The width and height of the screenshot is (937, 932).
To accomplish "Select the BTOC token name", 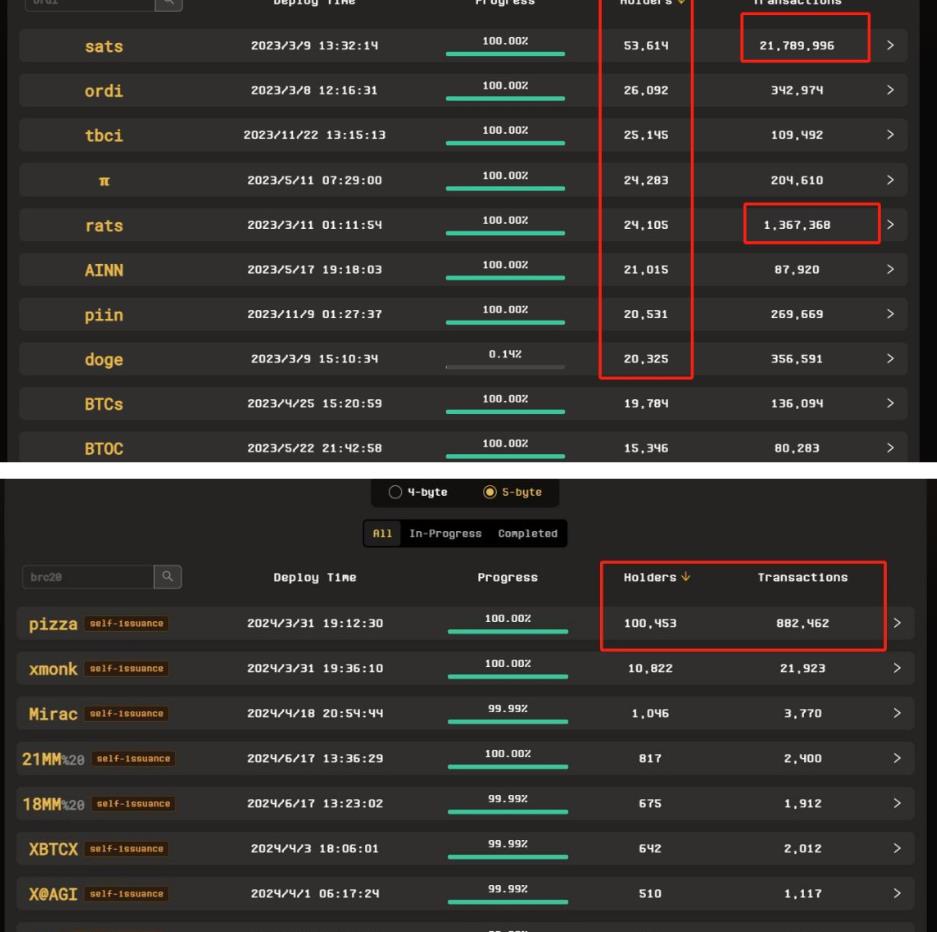I will [104, 449].
